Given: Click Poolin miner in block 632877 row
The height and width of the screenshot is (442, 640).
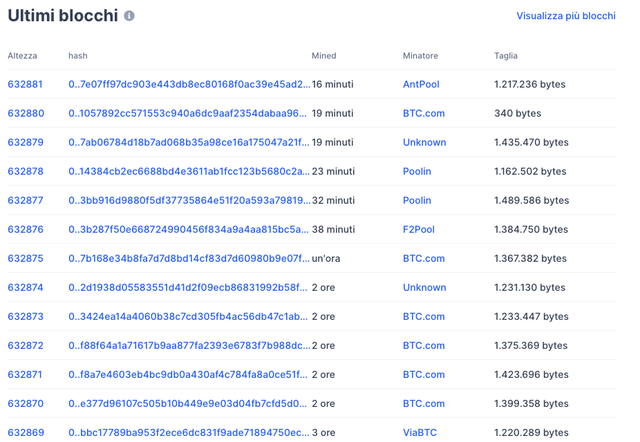Looking at the screenshot, I should click(417, 200).
